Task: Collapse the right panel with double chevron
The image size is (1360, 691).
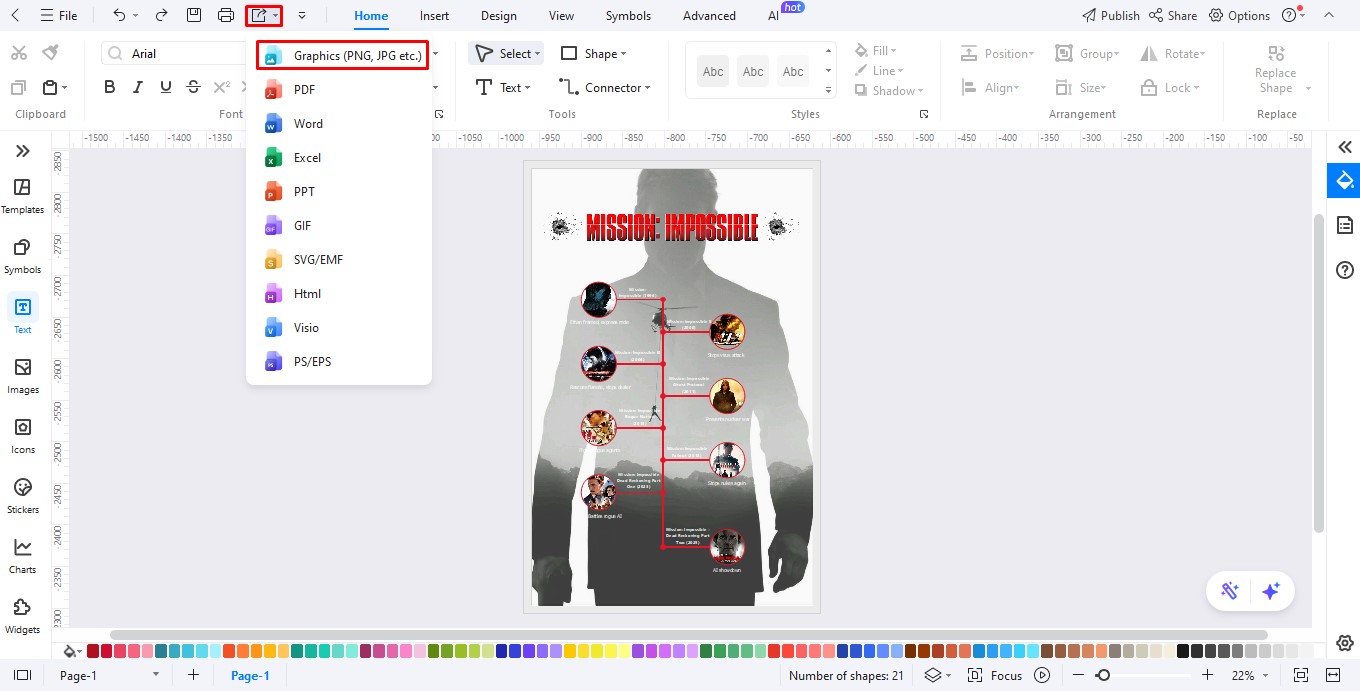Action: (x=1345, y=147)
